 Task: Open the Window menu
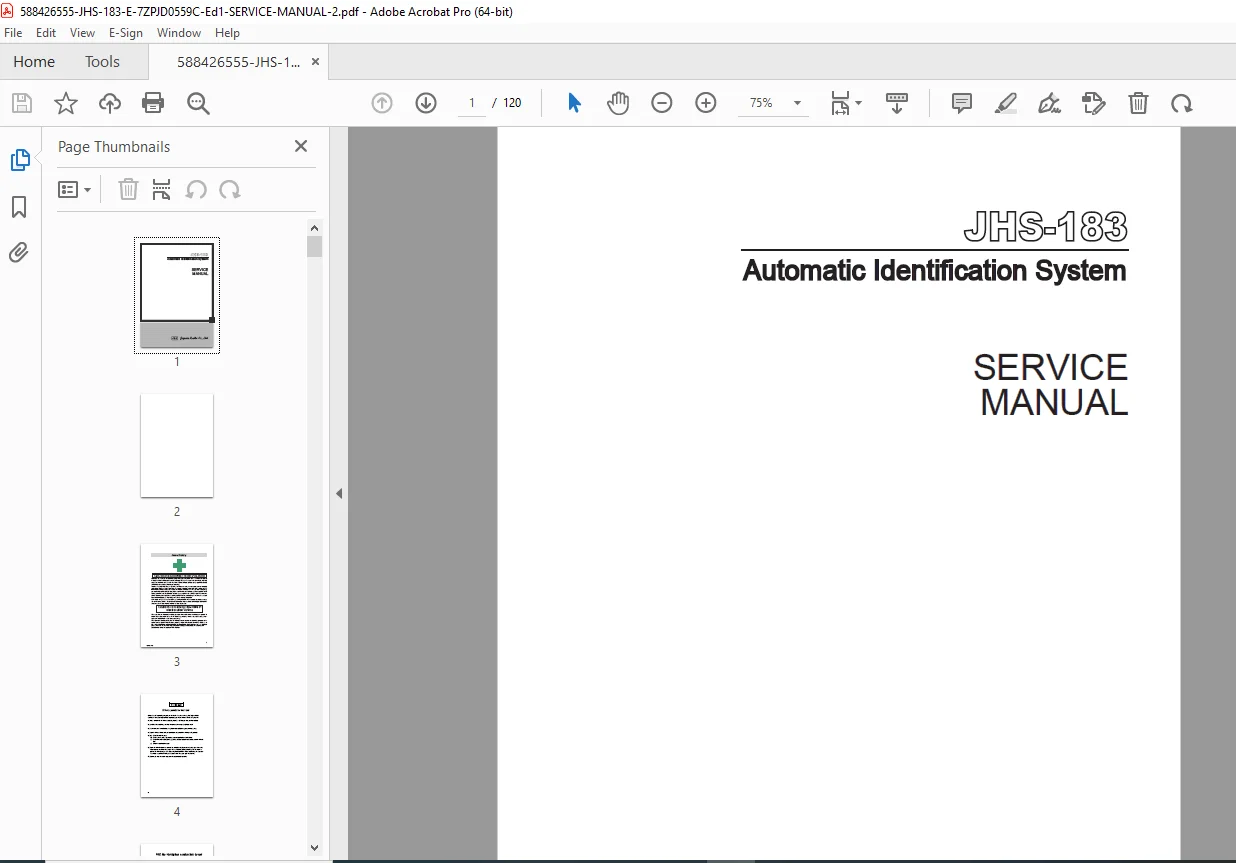point(179,33)
